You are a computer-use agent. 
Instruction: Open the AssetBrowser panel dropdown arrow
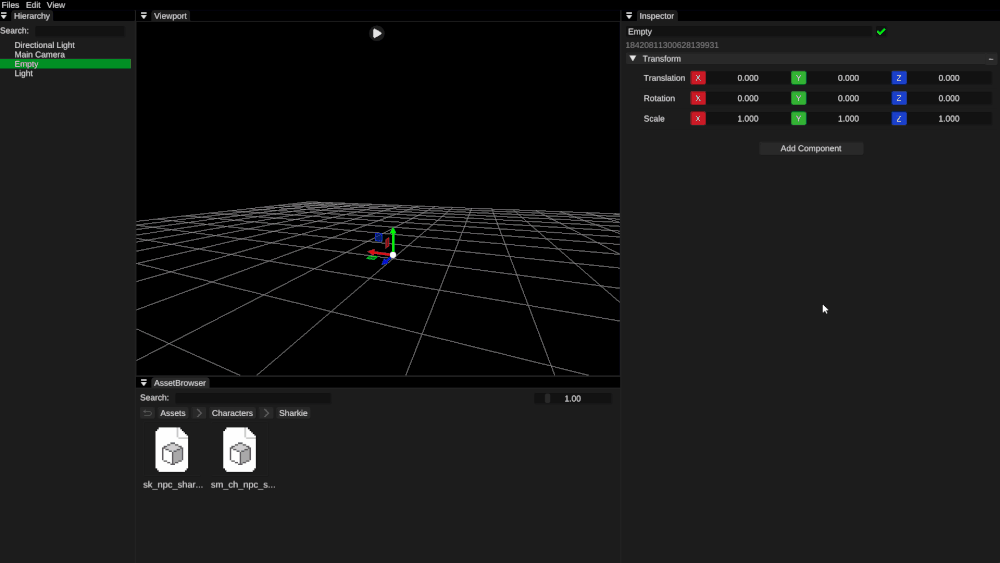coord(144,383)
